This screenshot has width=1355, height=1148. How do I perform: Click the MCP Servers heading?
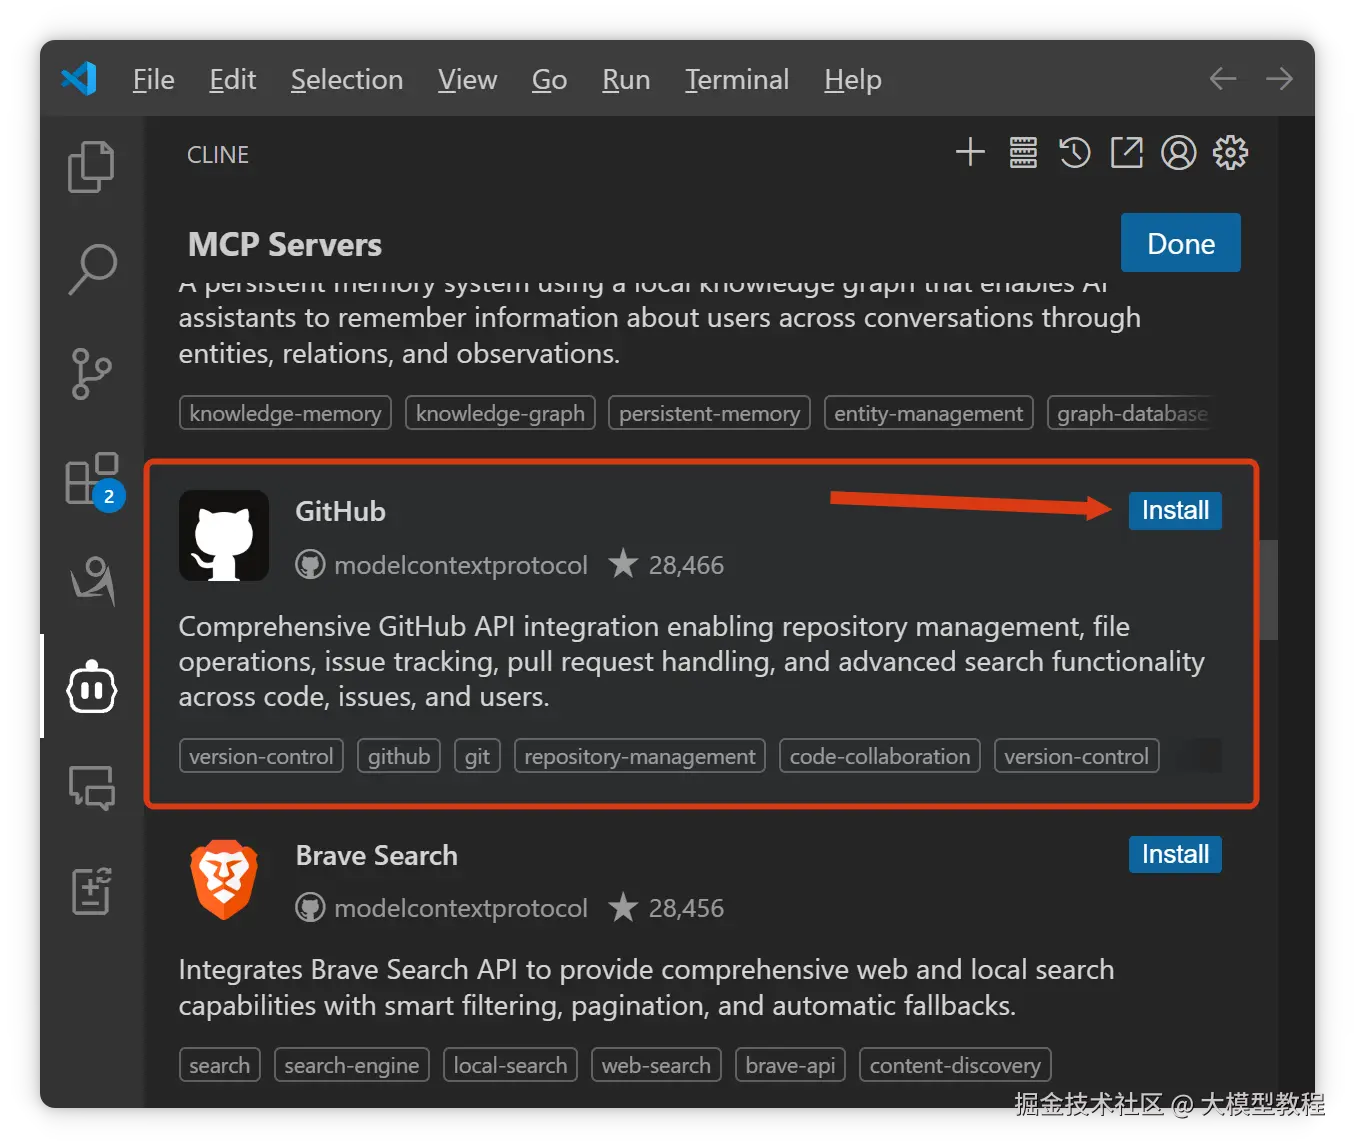coord(285,245)
